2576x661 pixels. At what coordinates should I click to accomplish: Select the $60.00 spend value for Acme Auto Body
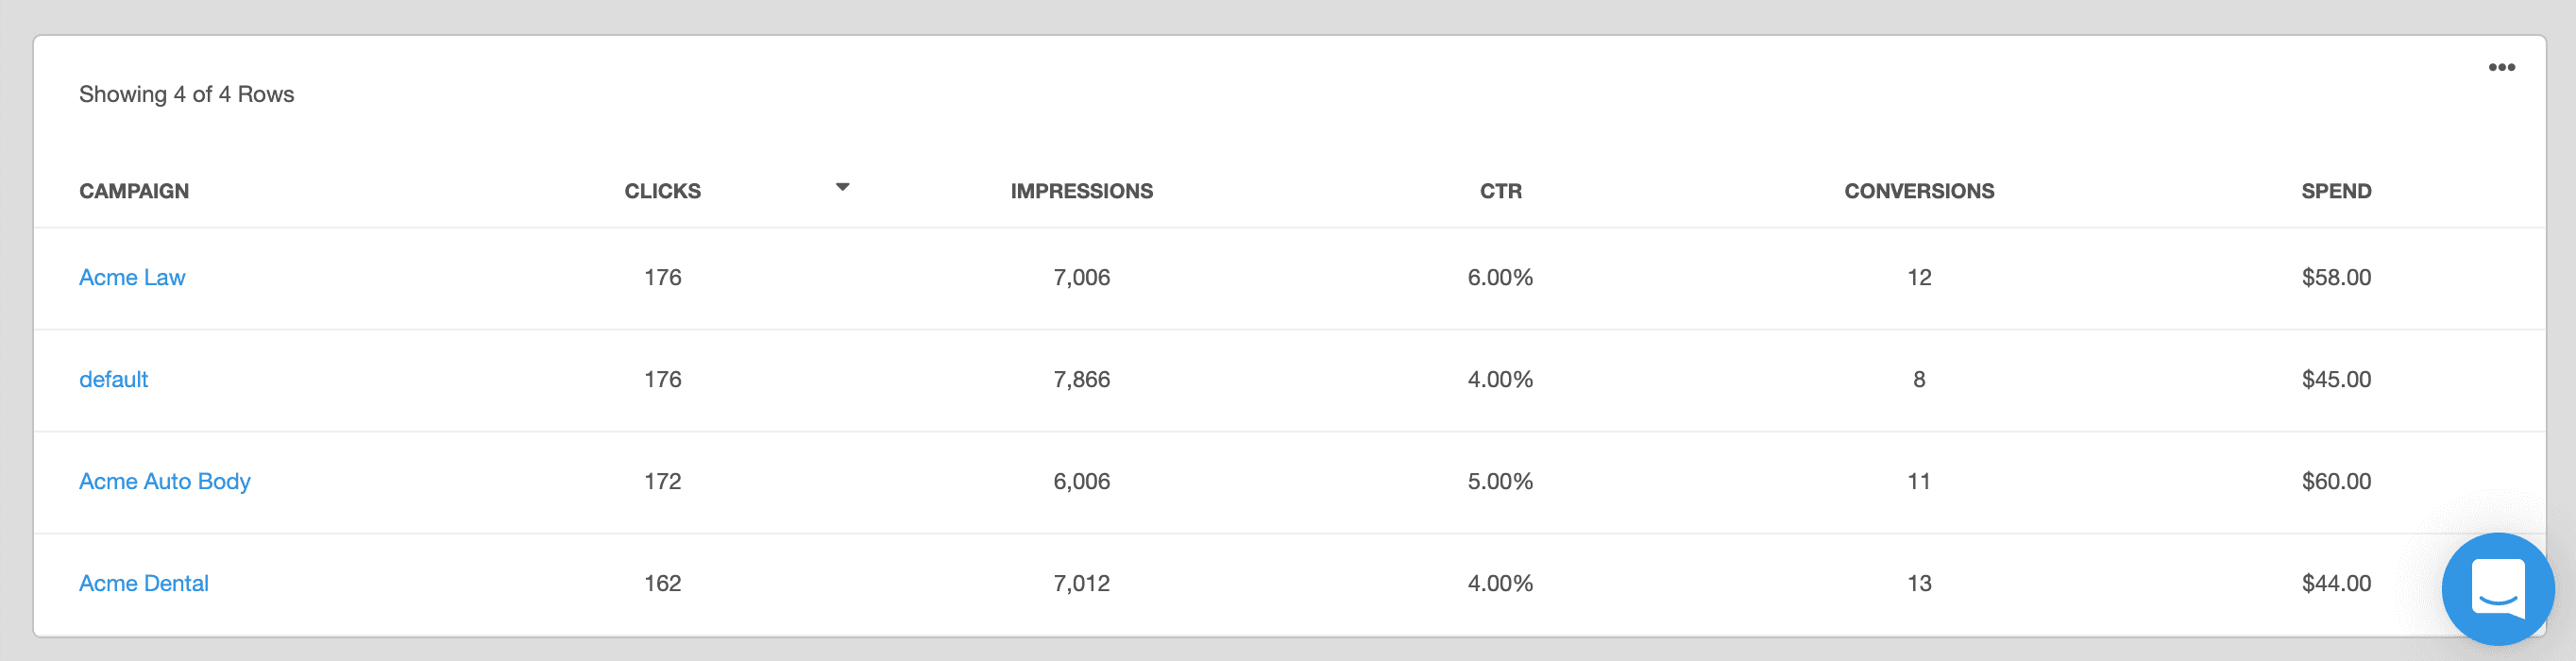(x=2336, y=481)
